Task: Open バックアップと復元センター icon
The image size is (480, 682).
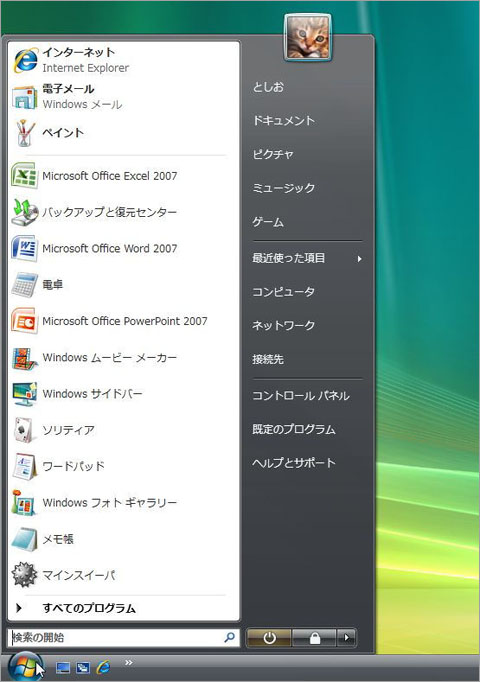Action: (x=25, y=212)
